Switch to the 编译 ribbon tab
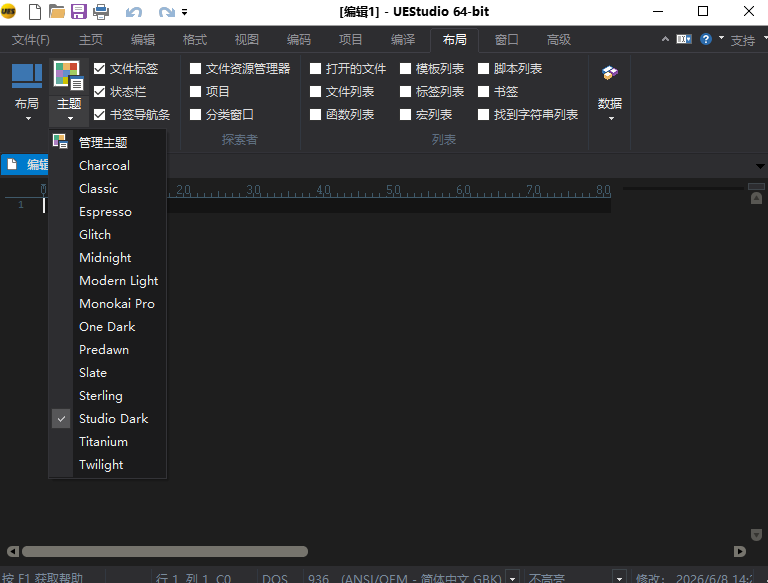768x583 pixels. click(x=403, y=40)
